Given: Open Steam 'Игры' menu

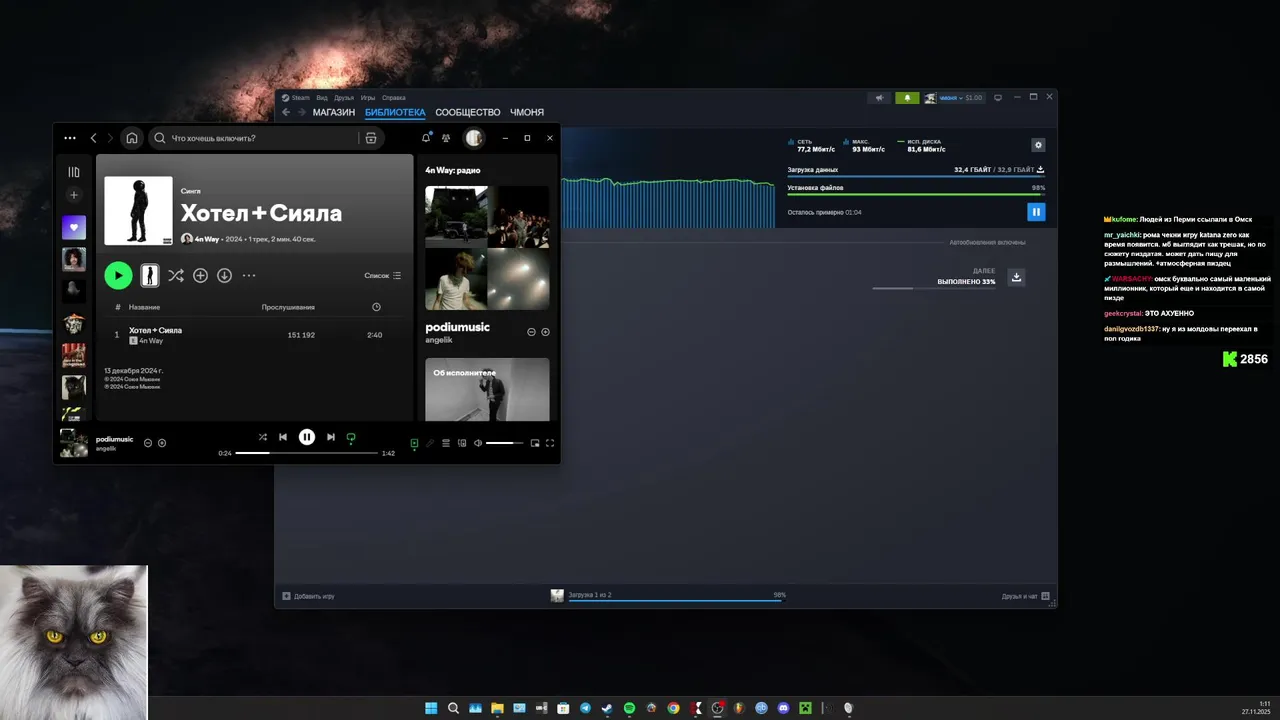Looking at the screenshot, I should point(368,98).
